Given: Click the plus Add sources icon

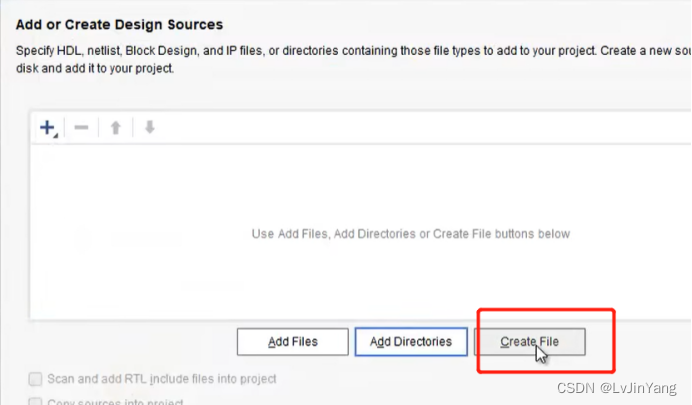Looking at the screenshot, I should tap(46, 127).
